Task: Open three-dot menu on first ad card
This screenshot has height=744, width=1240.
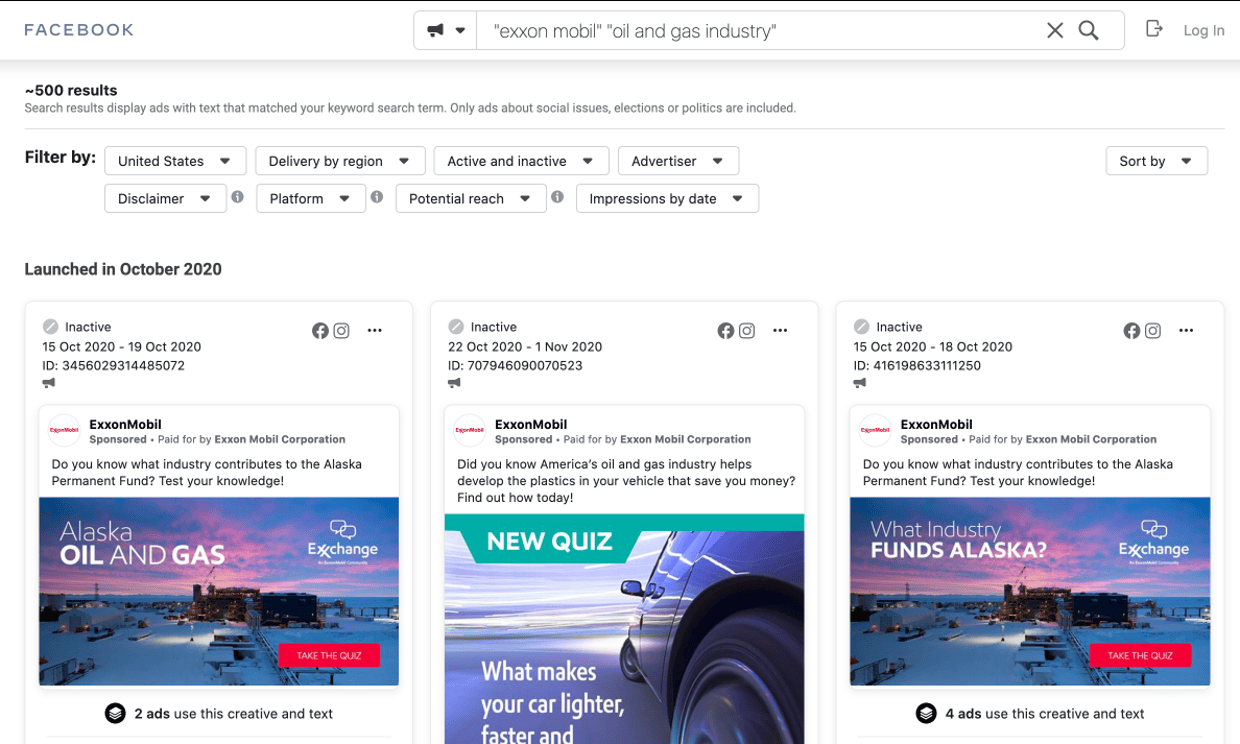Action: [374, 331]
